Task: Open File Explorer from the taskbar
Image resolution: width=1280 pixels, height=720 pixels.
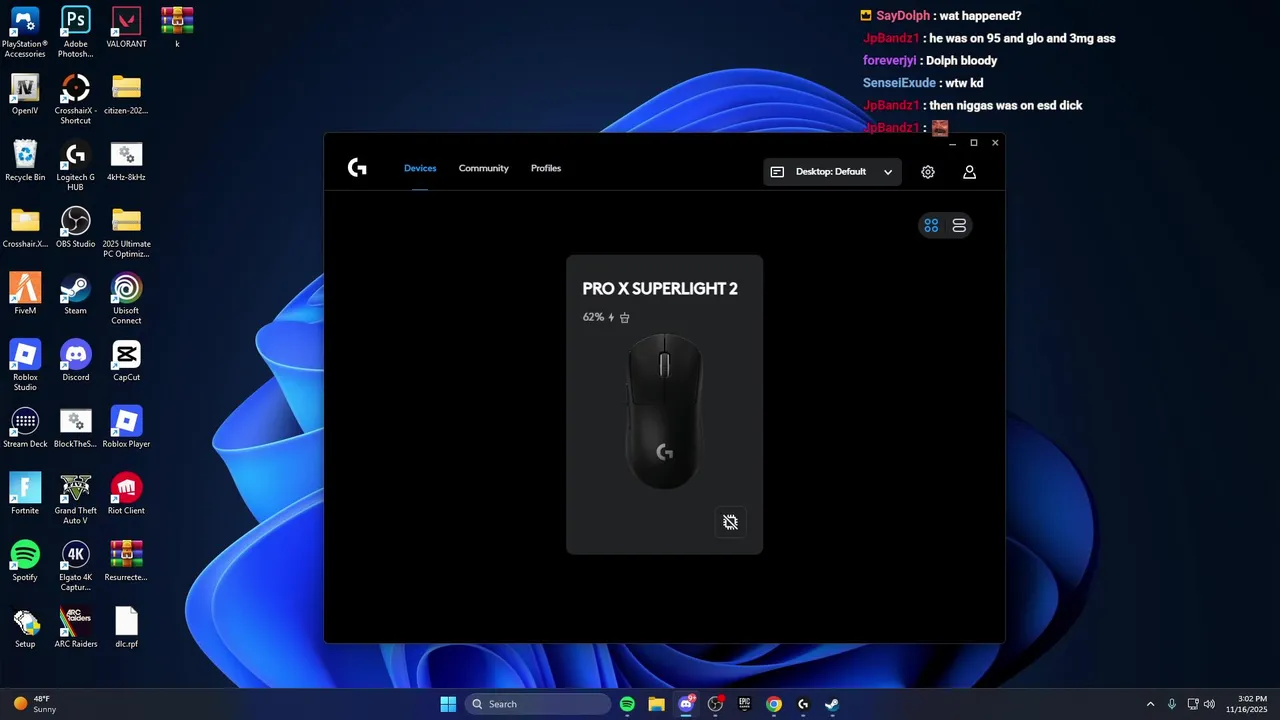Action: coord(656,704)
